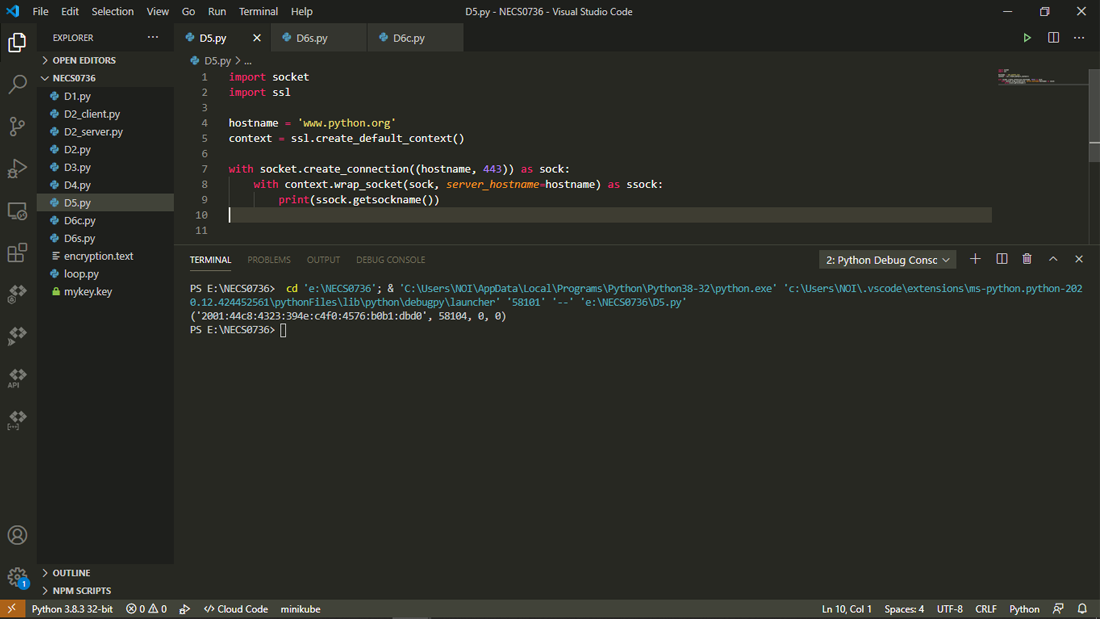
Task: Open the Python Debug Console terminal dropdown
Action: coord(888,260)
